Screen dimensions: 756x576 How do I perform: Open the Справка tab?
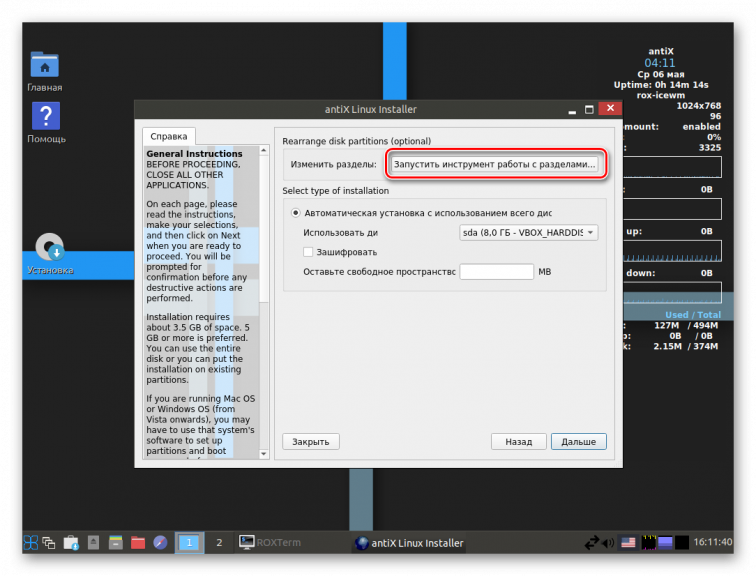click(x=169, y=136)
